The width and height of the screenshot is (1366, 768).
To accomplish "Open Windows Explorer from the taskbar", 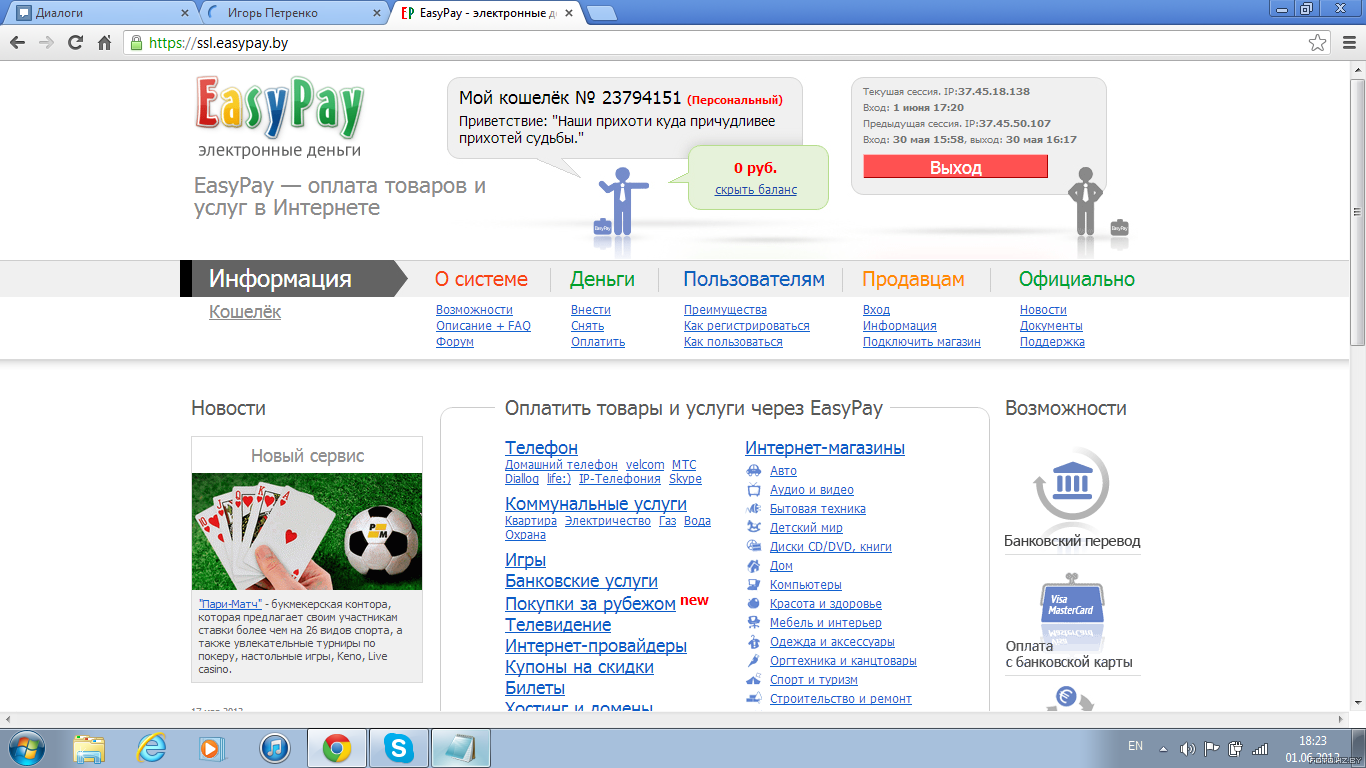I will point(89,748).
